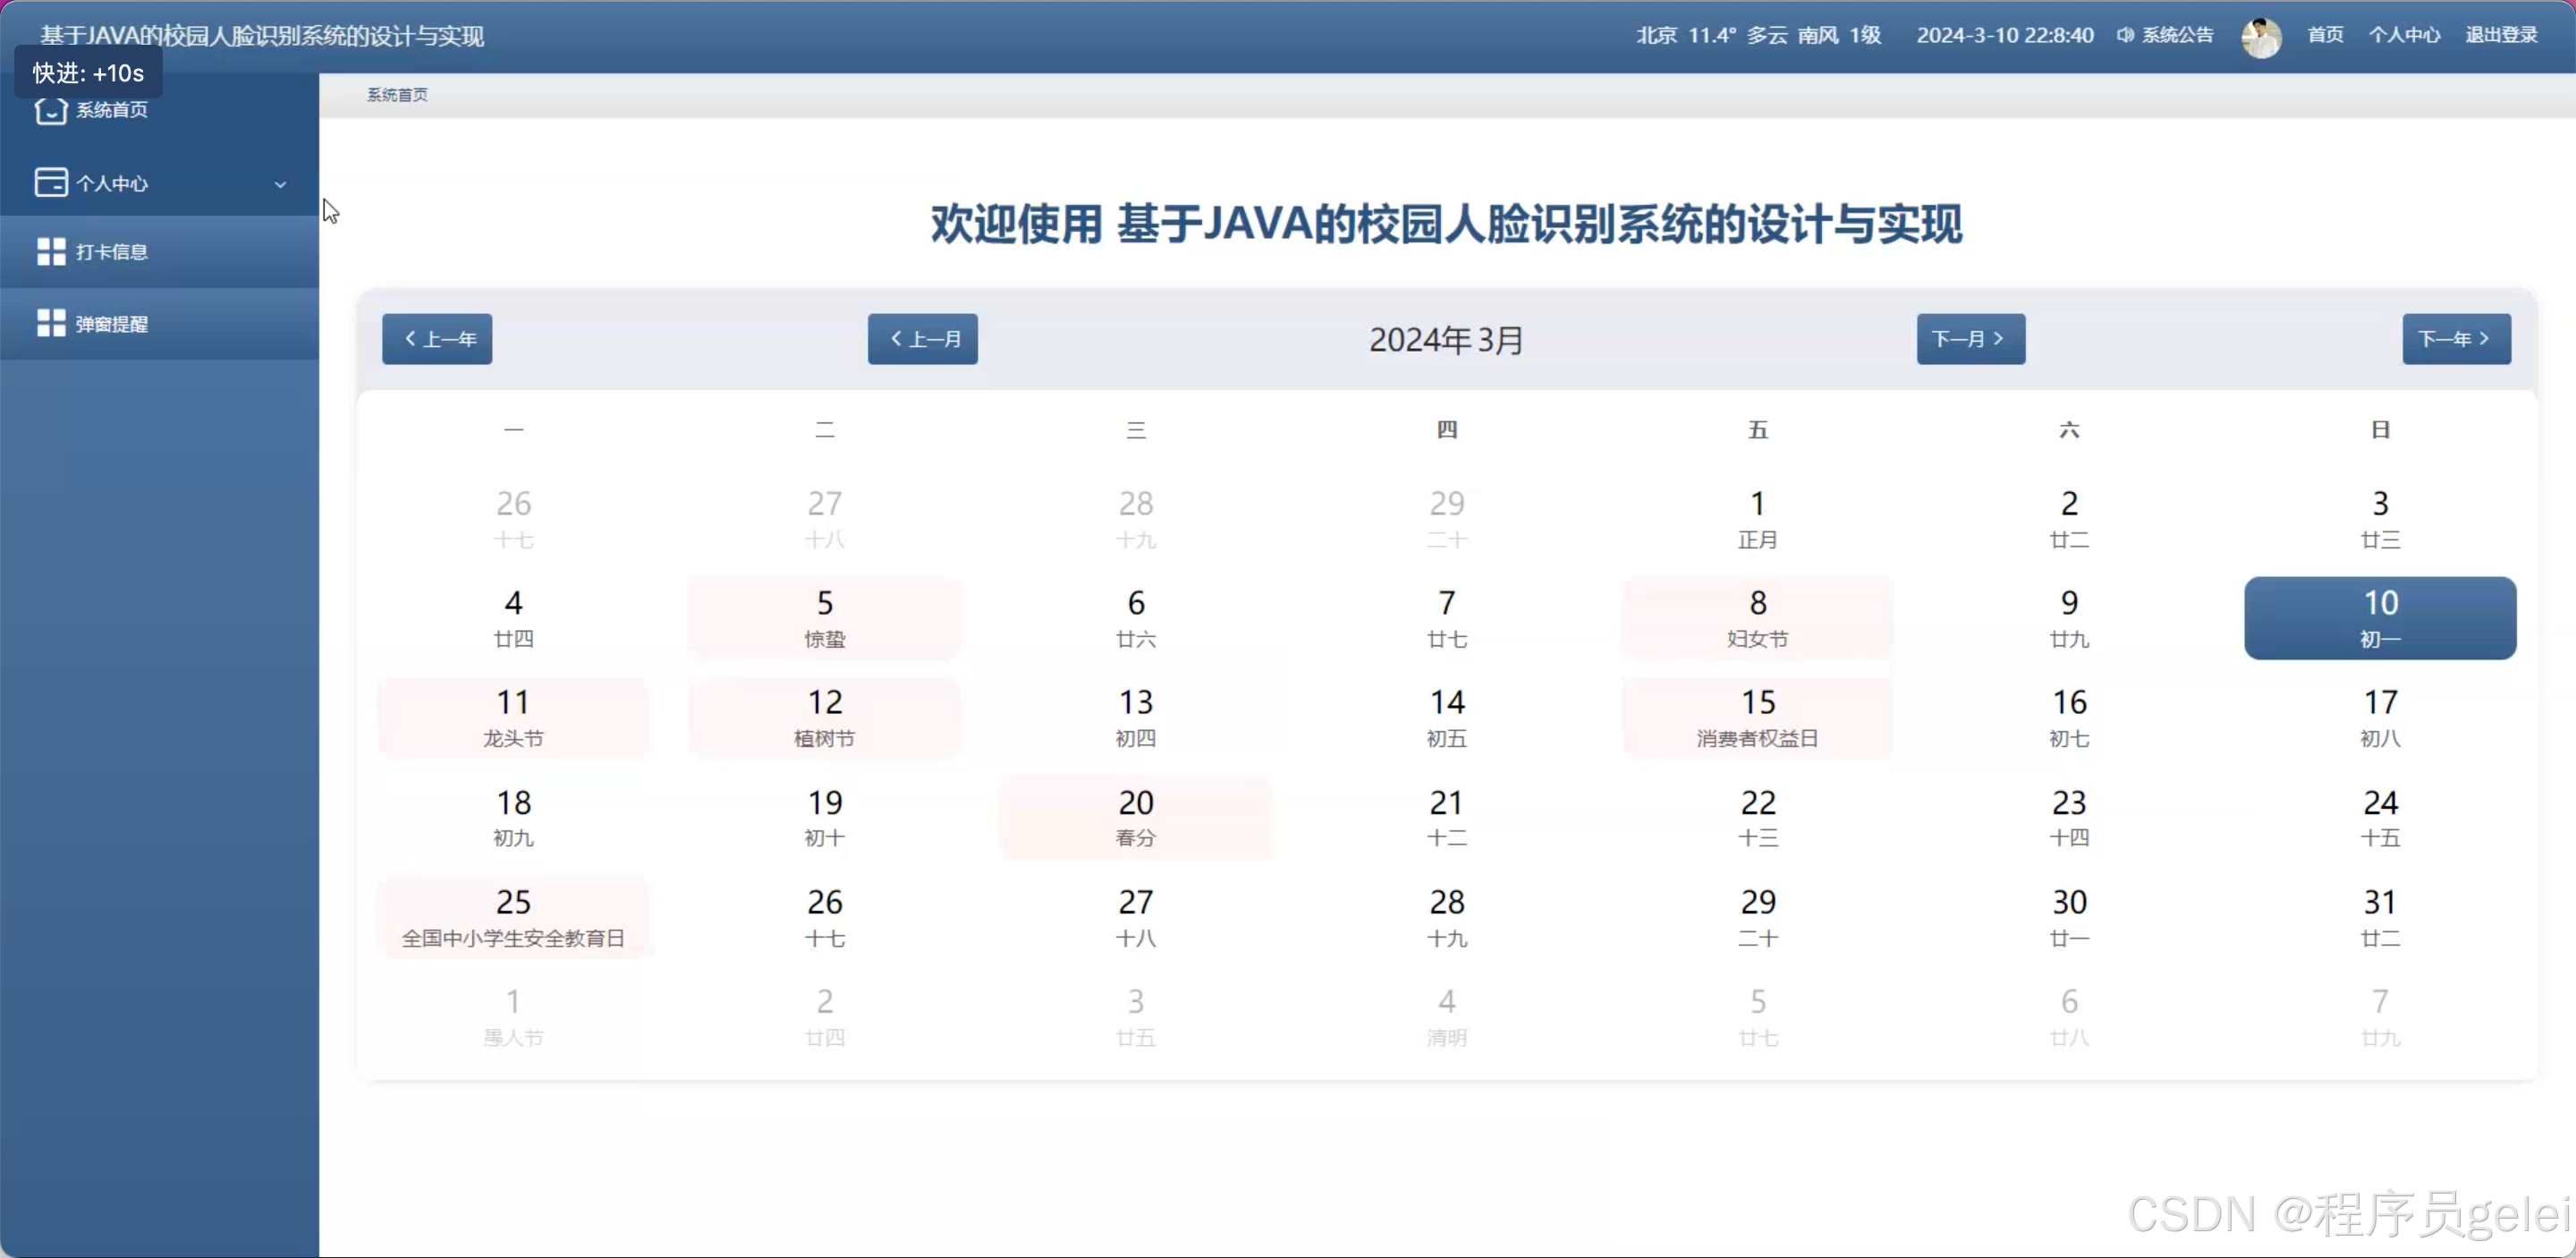Advance to next month with 下一月

pyautogui.click(x=1970, y=339)
